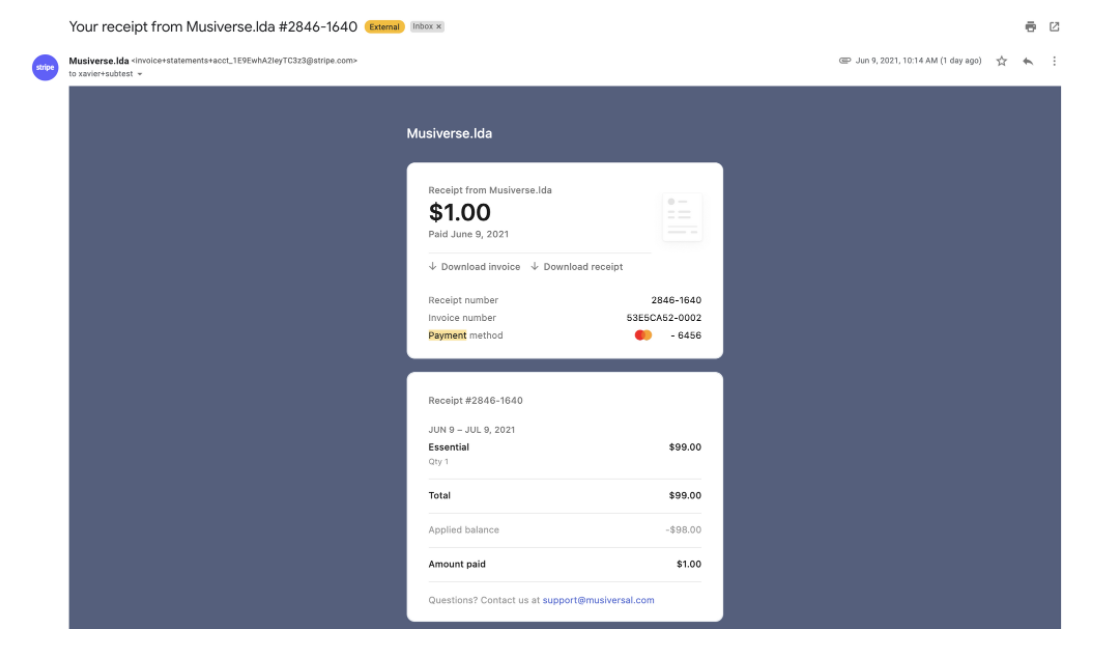Click the Mastercard logo in payment method
The width and height of the screenshot is (1103, 658).
point(643,336)
